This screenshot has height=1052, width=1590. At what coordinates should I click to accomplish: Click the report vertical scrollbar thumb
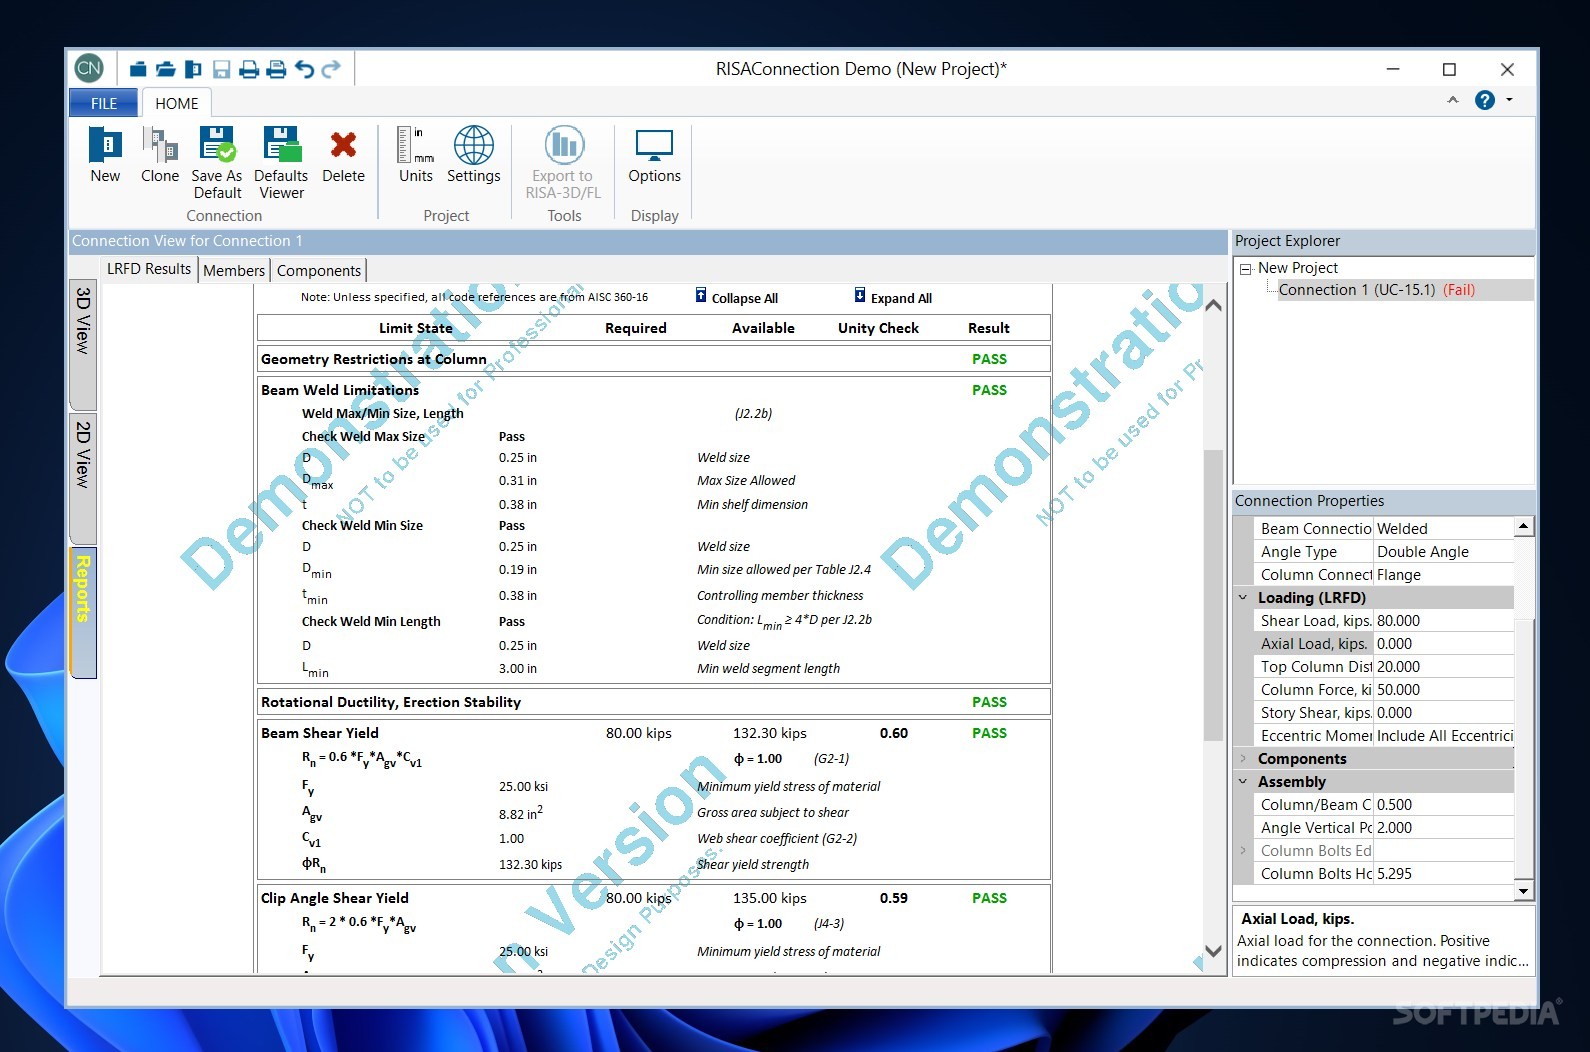point(1213,595)
